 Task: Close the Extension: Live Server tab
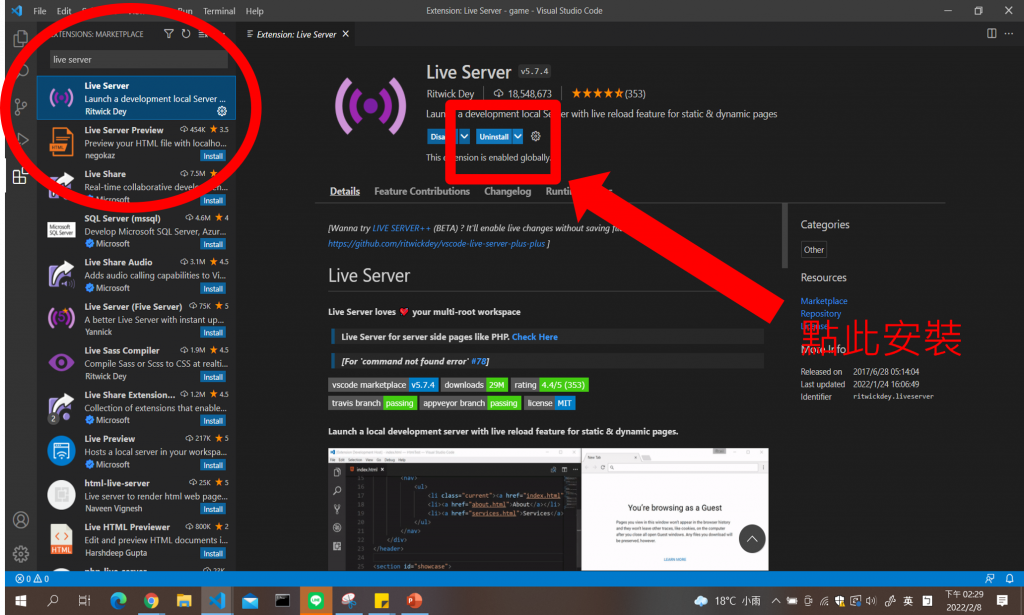(x=345, y=34)
